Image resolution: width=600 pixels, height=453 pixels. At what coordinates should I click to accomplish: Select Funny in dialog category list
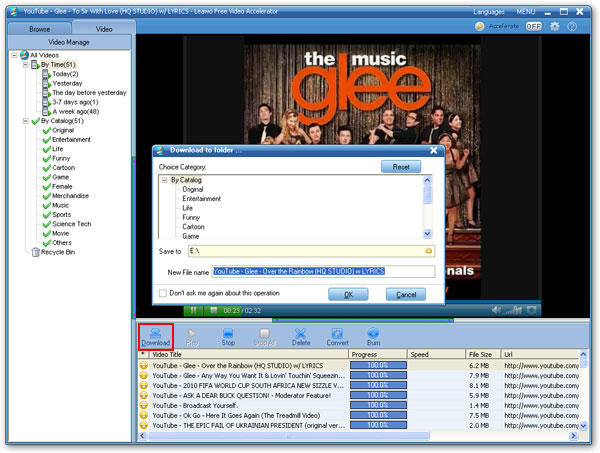tap(191, 217)
